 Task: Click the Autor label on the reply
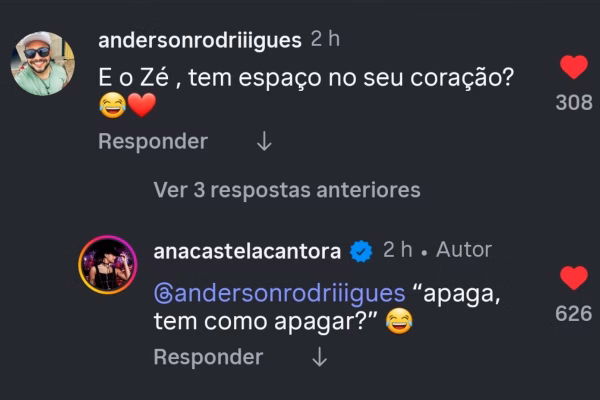click(x=464, y=250)
